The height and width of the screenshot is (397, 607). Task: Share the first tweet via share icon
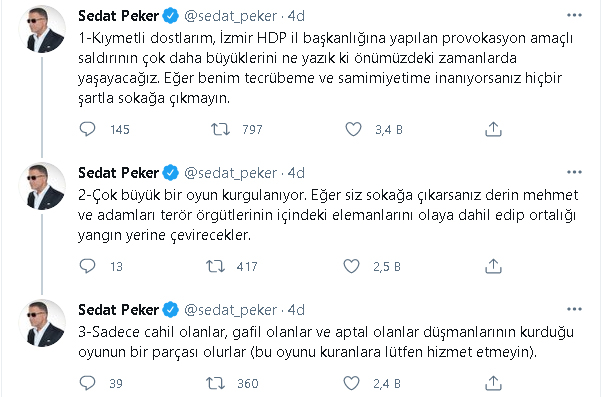(x=493, y=129)
